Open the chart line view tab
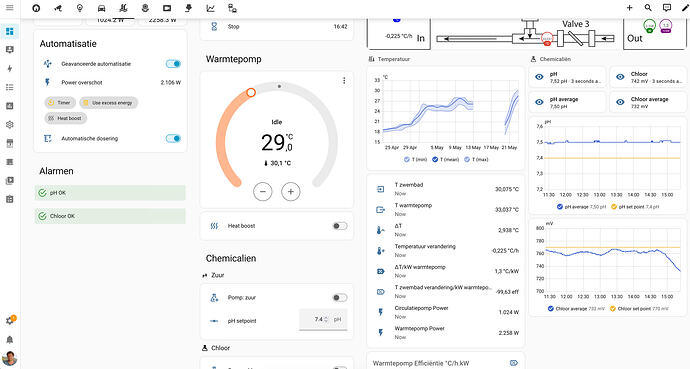 (x=210, y=8)
